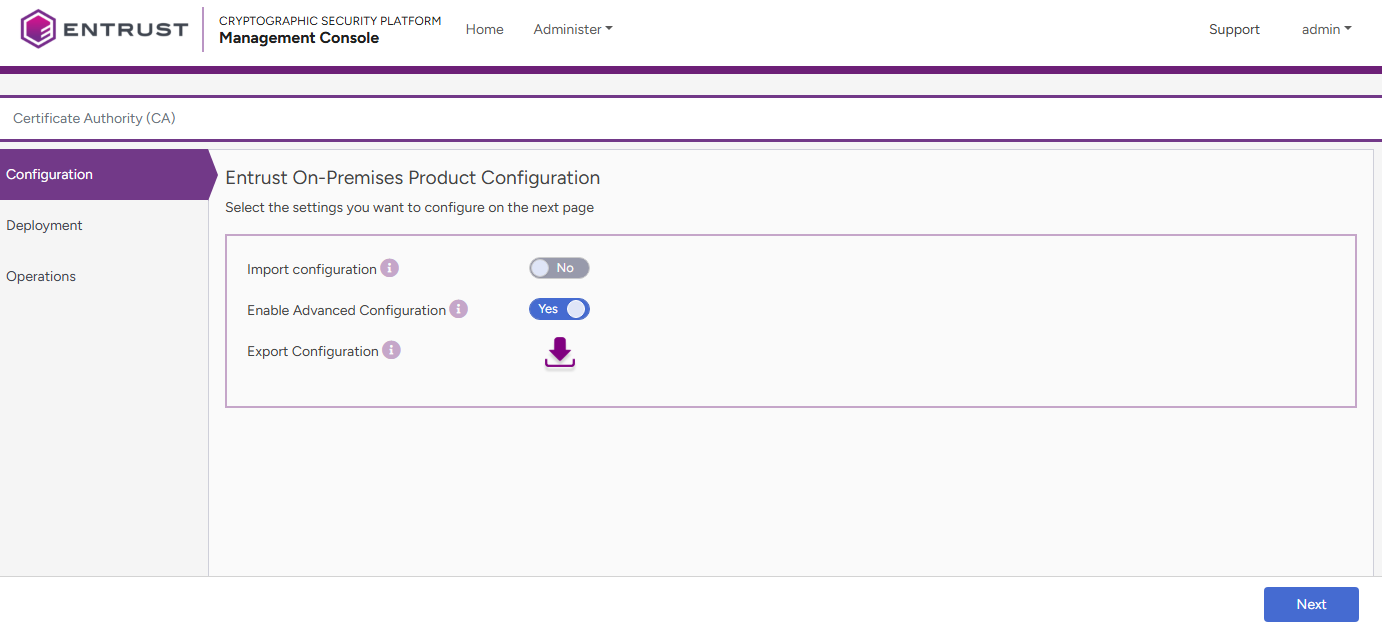Show info for Export Configuration
This screenshot has width=1382, height=626.
click(x=392, y=350)
